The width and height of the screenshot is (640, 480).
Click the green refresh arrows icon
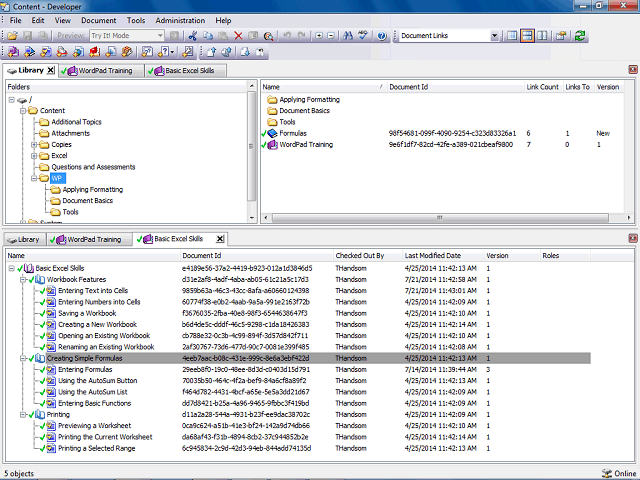tap(580, 36)
